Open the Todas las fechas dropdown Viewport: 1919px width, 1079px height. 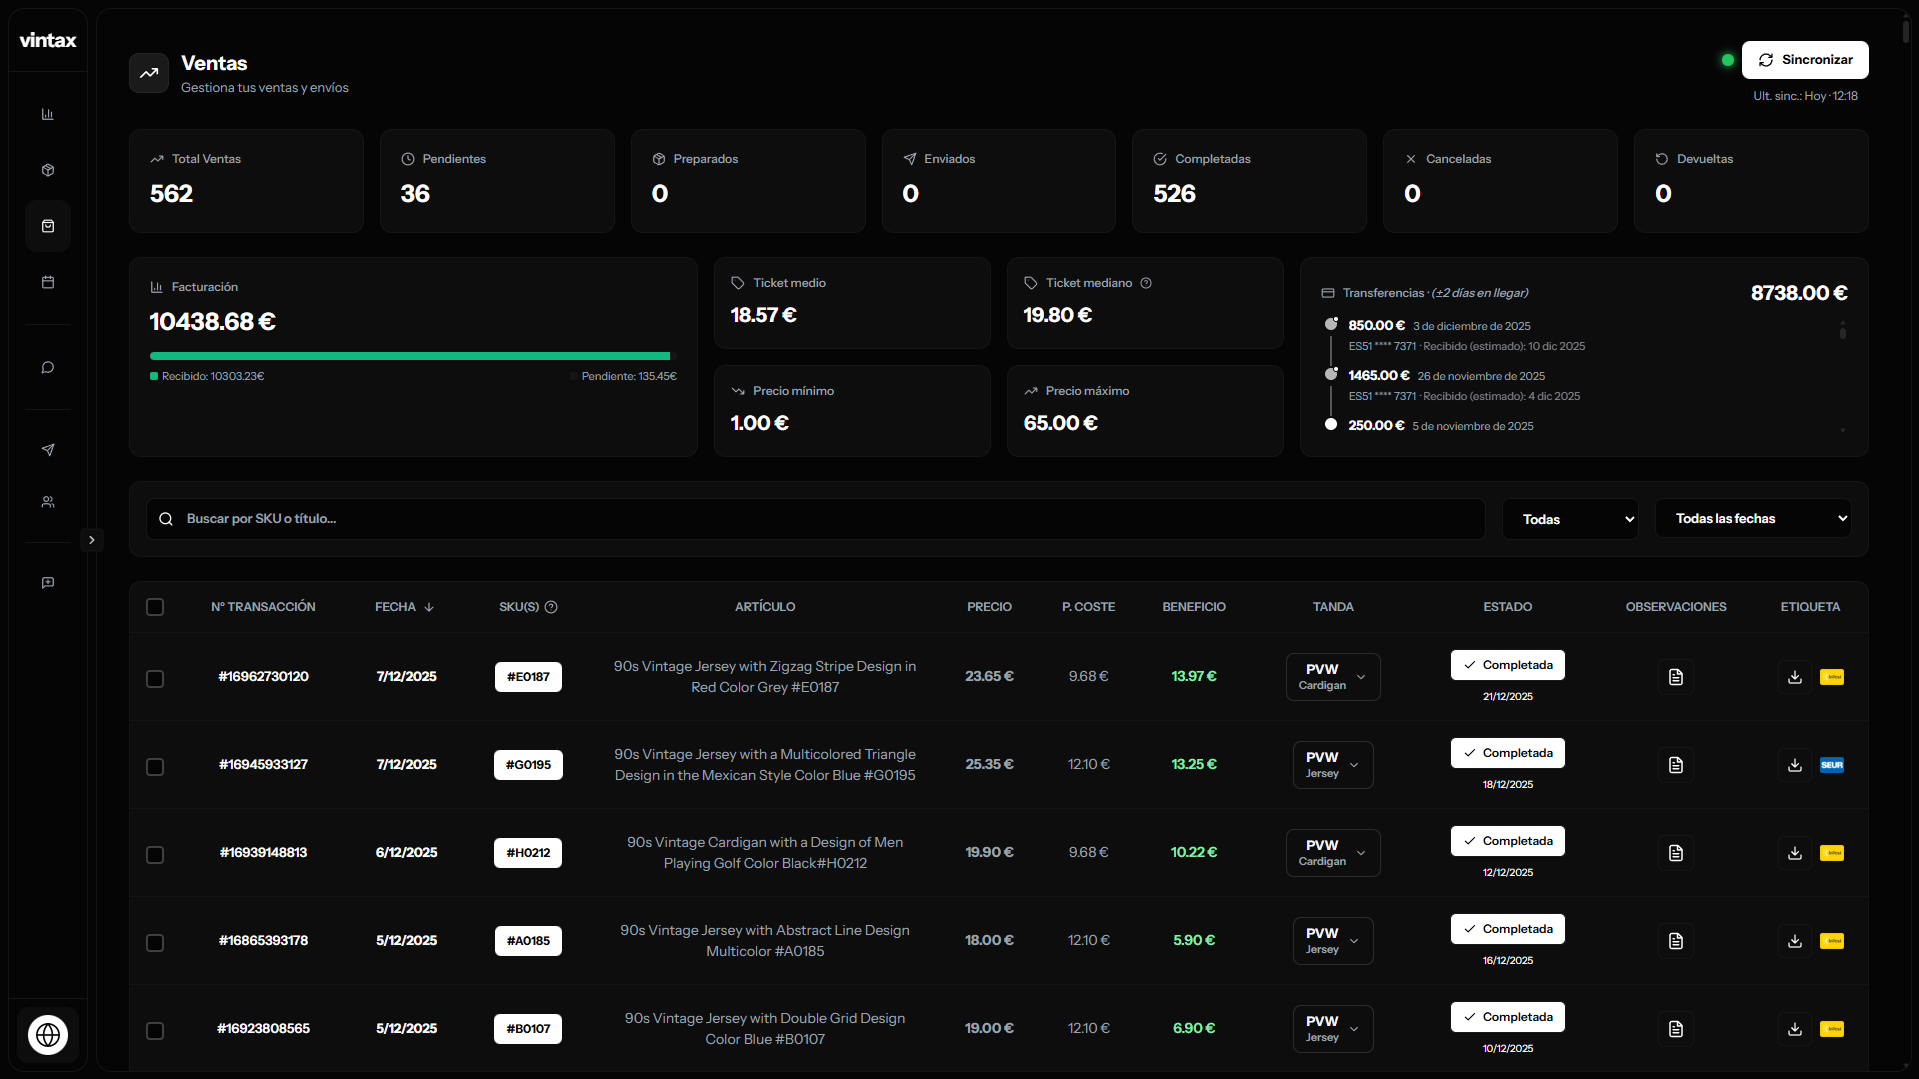1752,519
